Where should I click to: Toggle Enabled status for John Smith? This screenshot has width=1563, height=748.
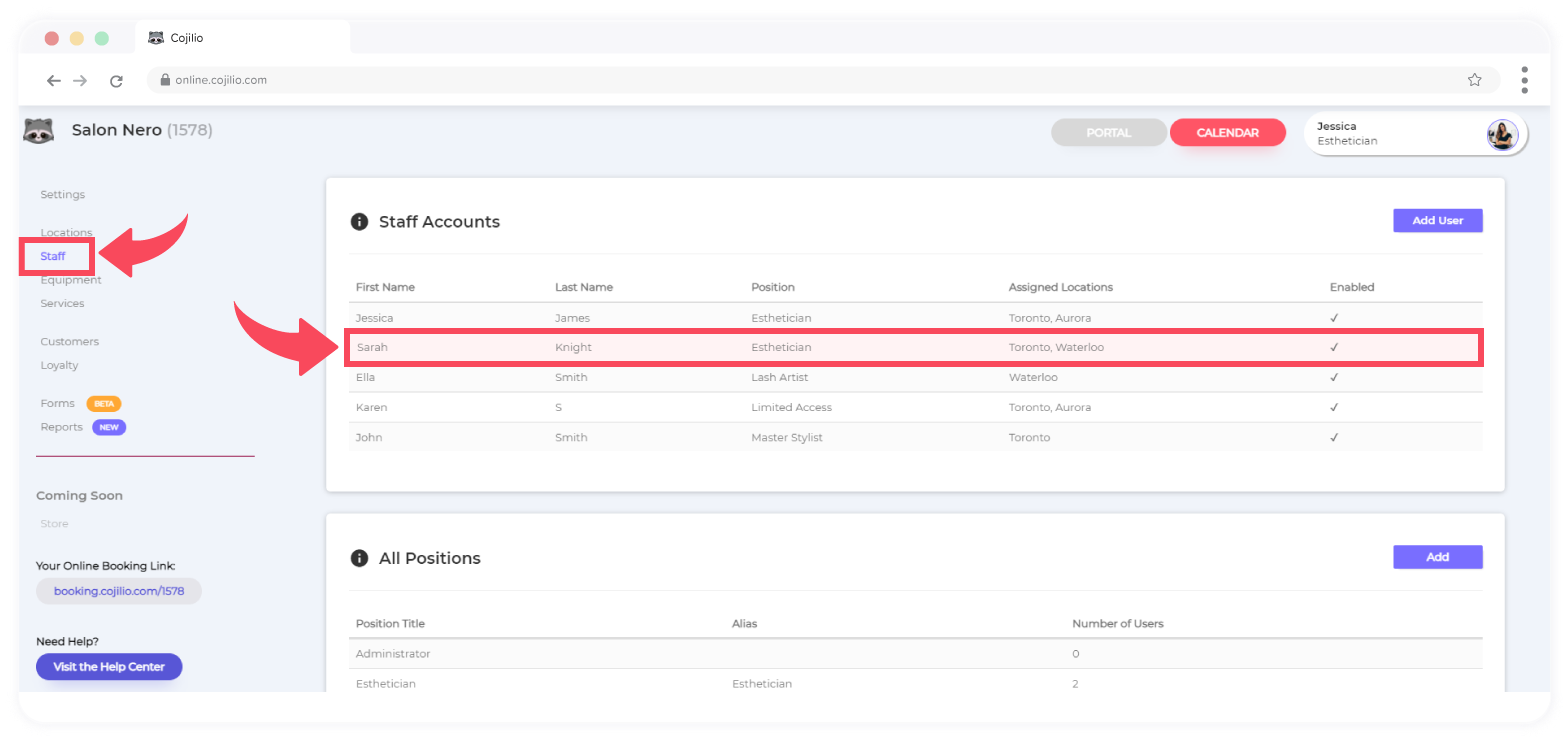(1334, 437)
